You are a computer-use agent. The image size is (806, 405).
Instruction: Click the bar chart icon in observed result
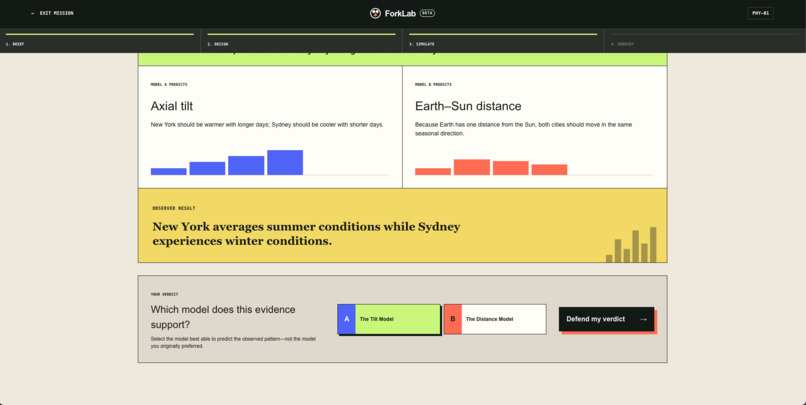pos(631,245)
